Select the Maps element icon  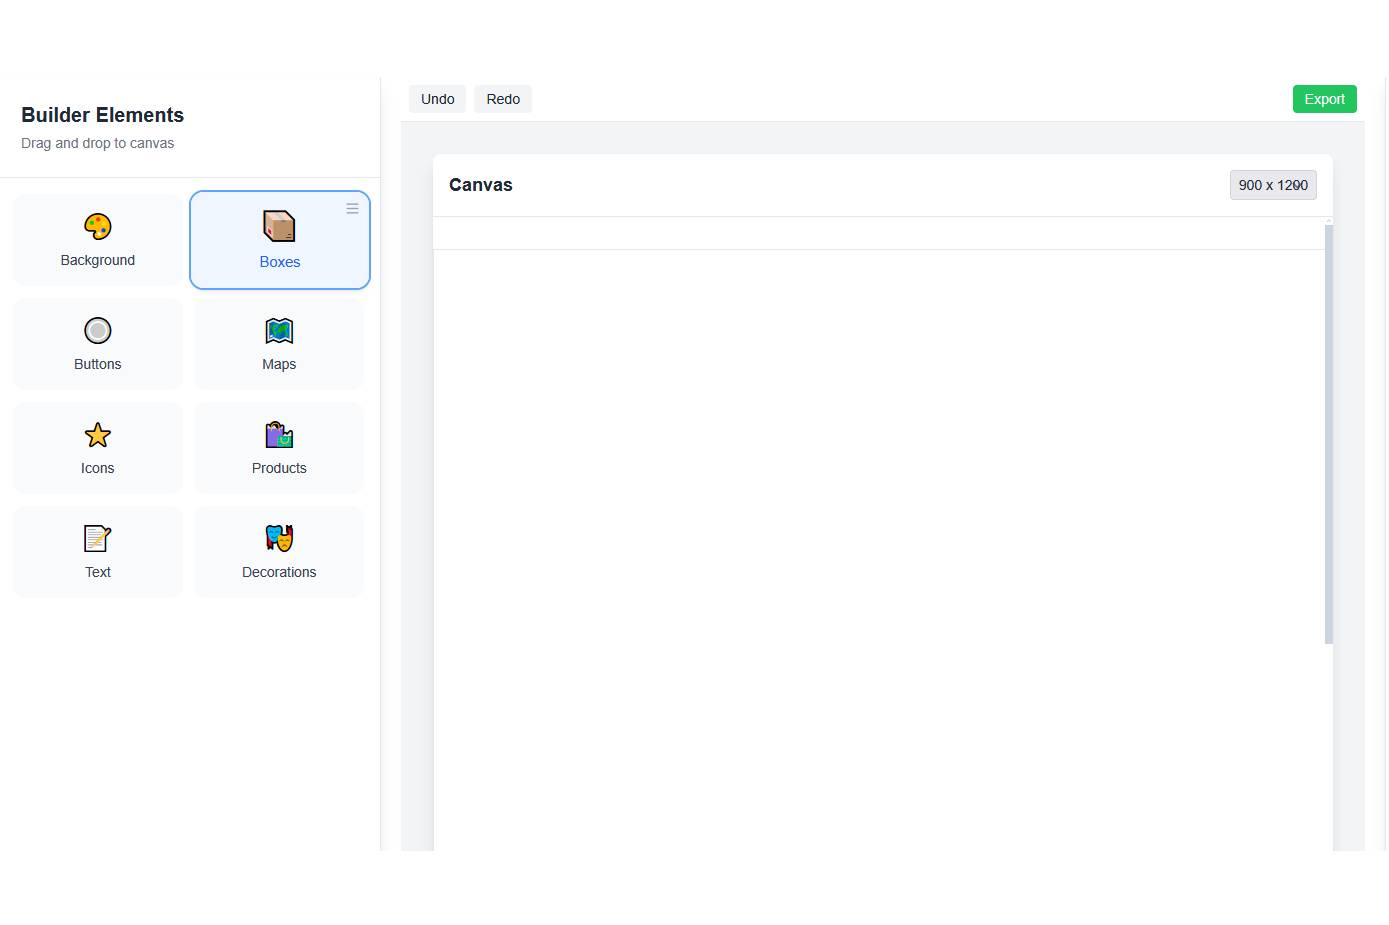[x=279, y=330]
